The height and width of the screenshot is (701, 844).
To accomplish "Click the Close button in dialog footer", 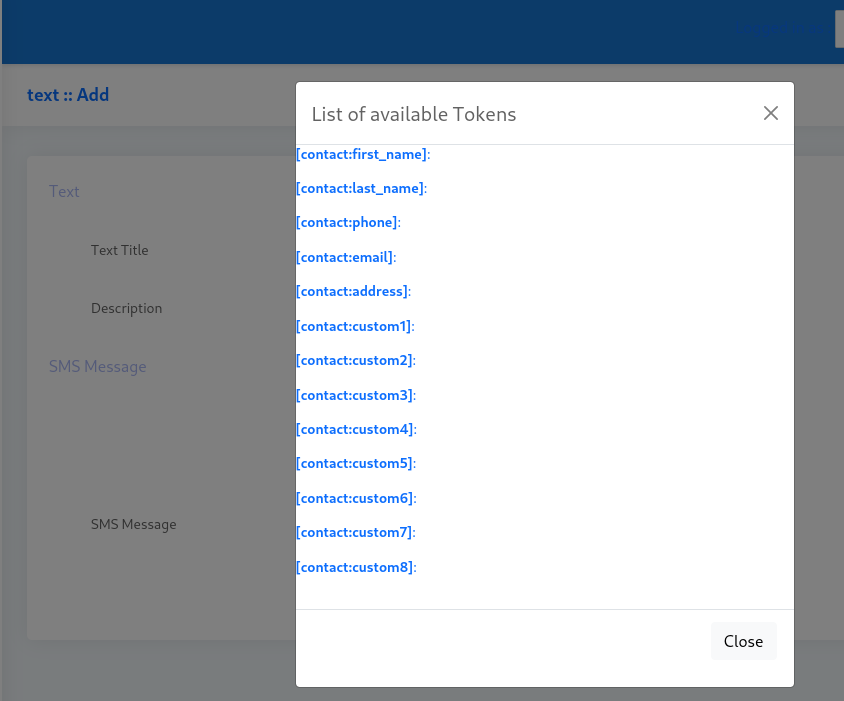I will coord(743,641).
